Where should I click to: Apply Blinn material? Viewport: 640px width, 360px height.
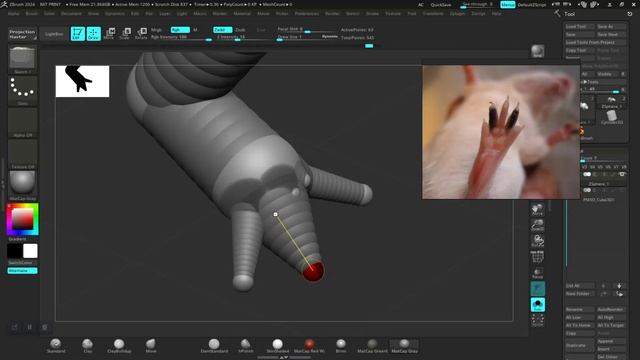341,345
